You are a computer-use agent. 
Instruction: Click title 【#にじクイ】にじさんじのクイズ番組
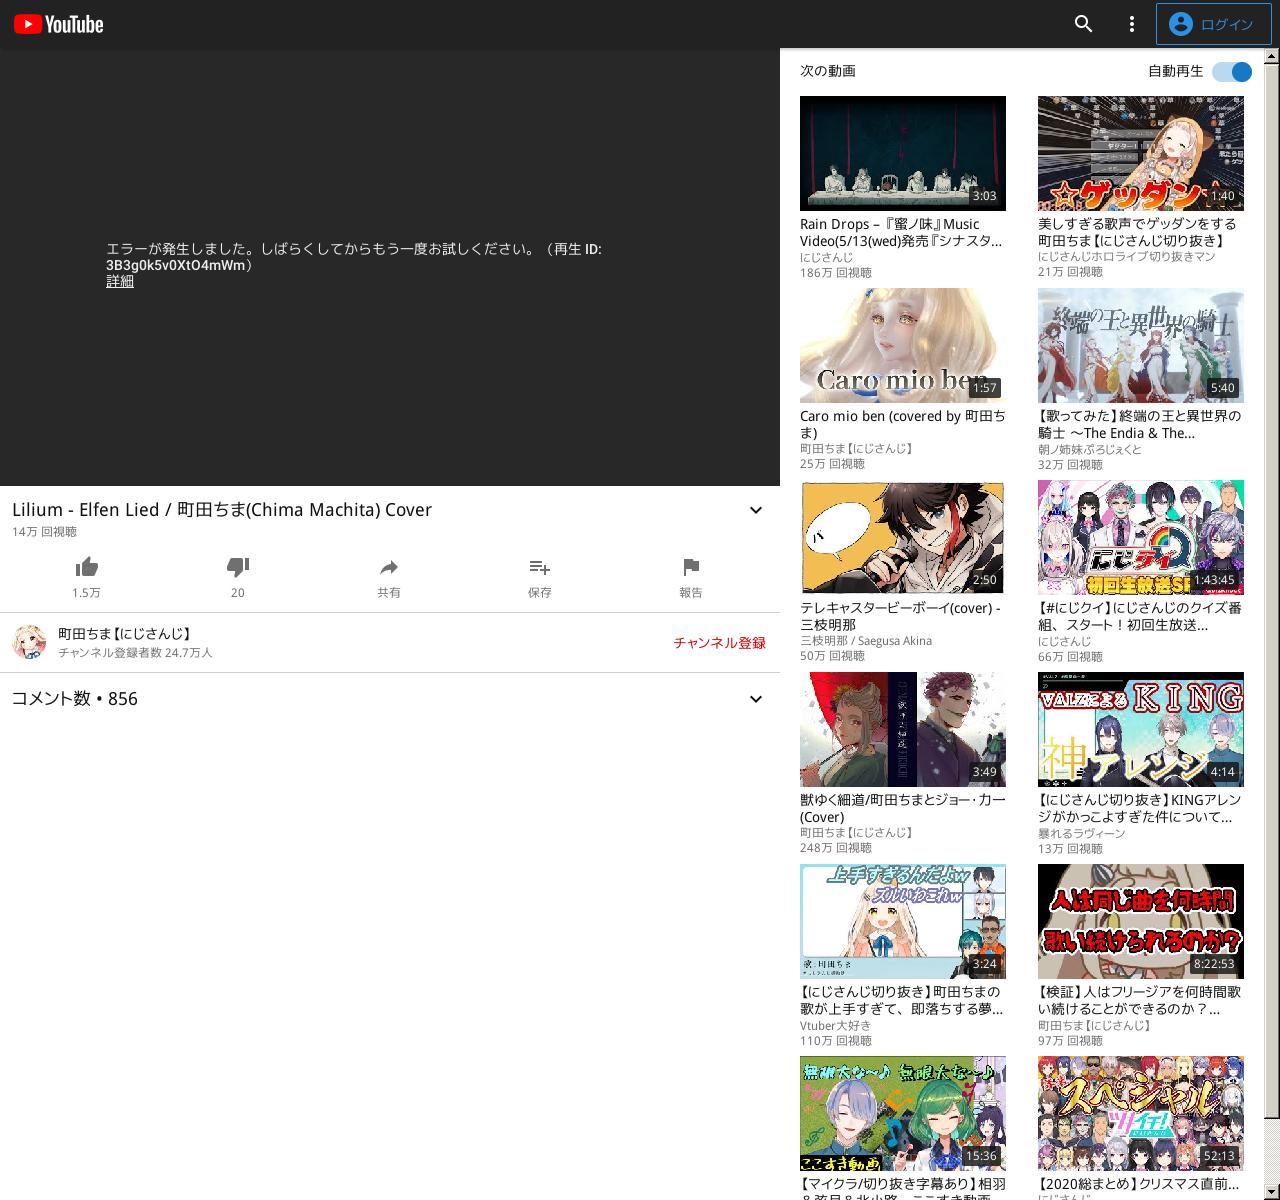tap(1140, 616)
